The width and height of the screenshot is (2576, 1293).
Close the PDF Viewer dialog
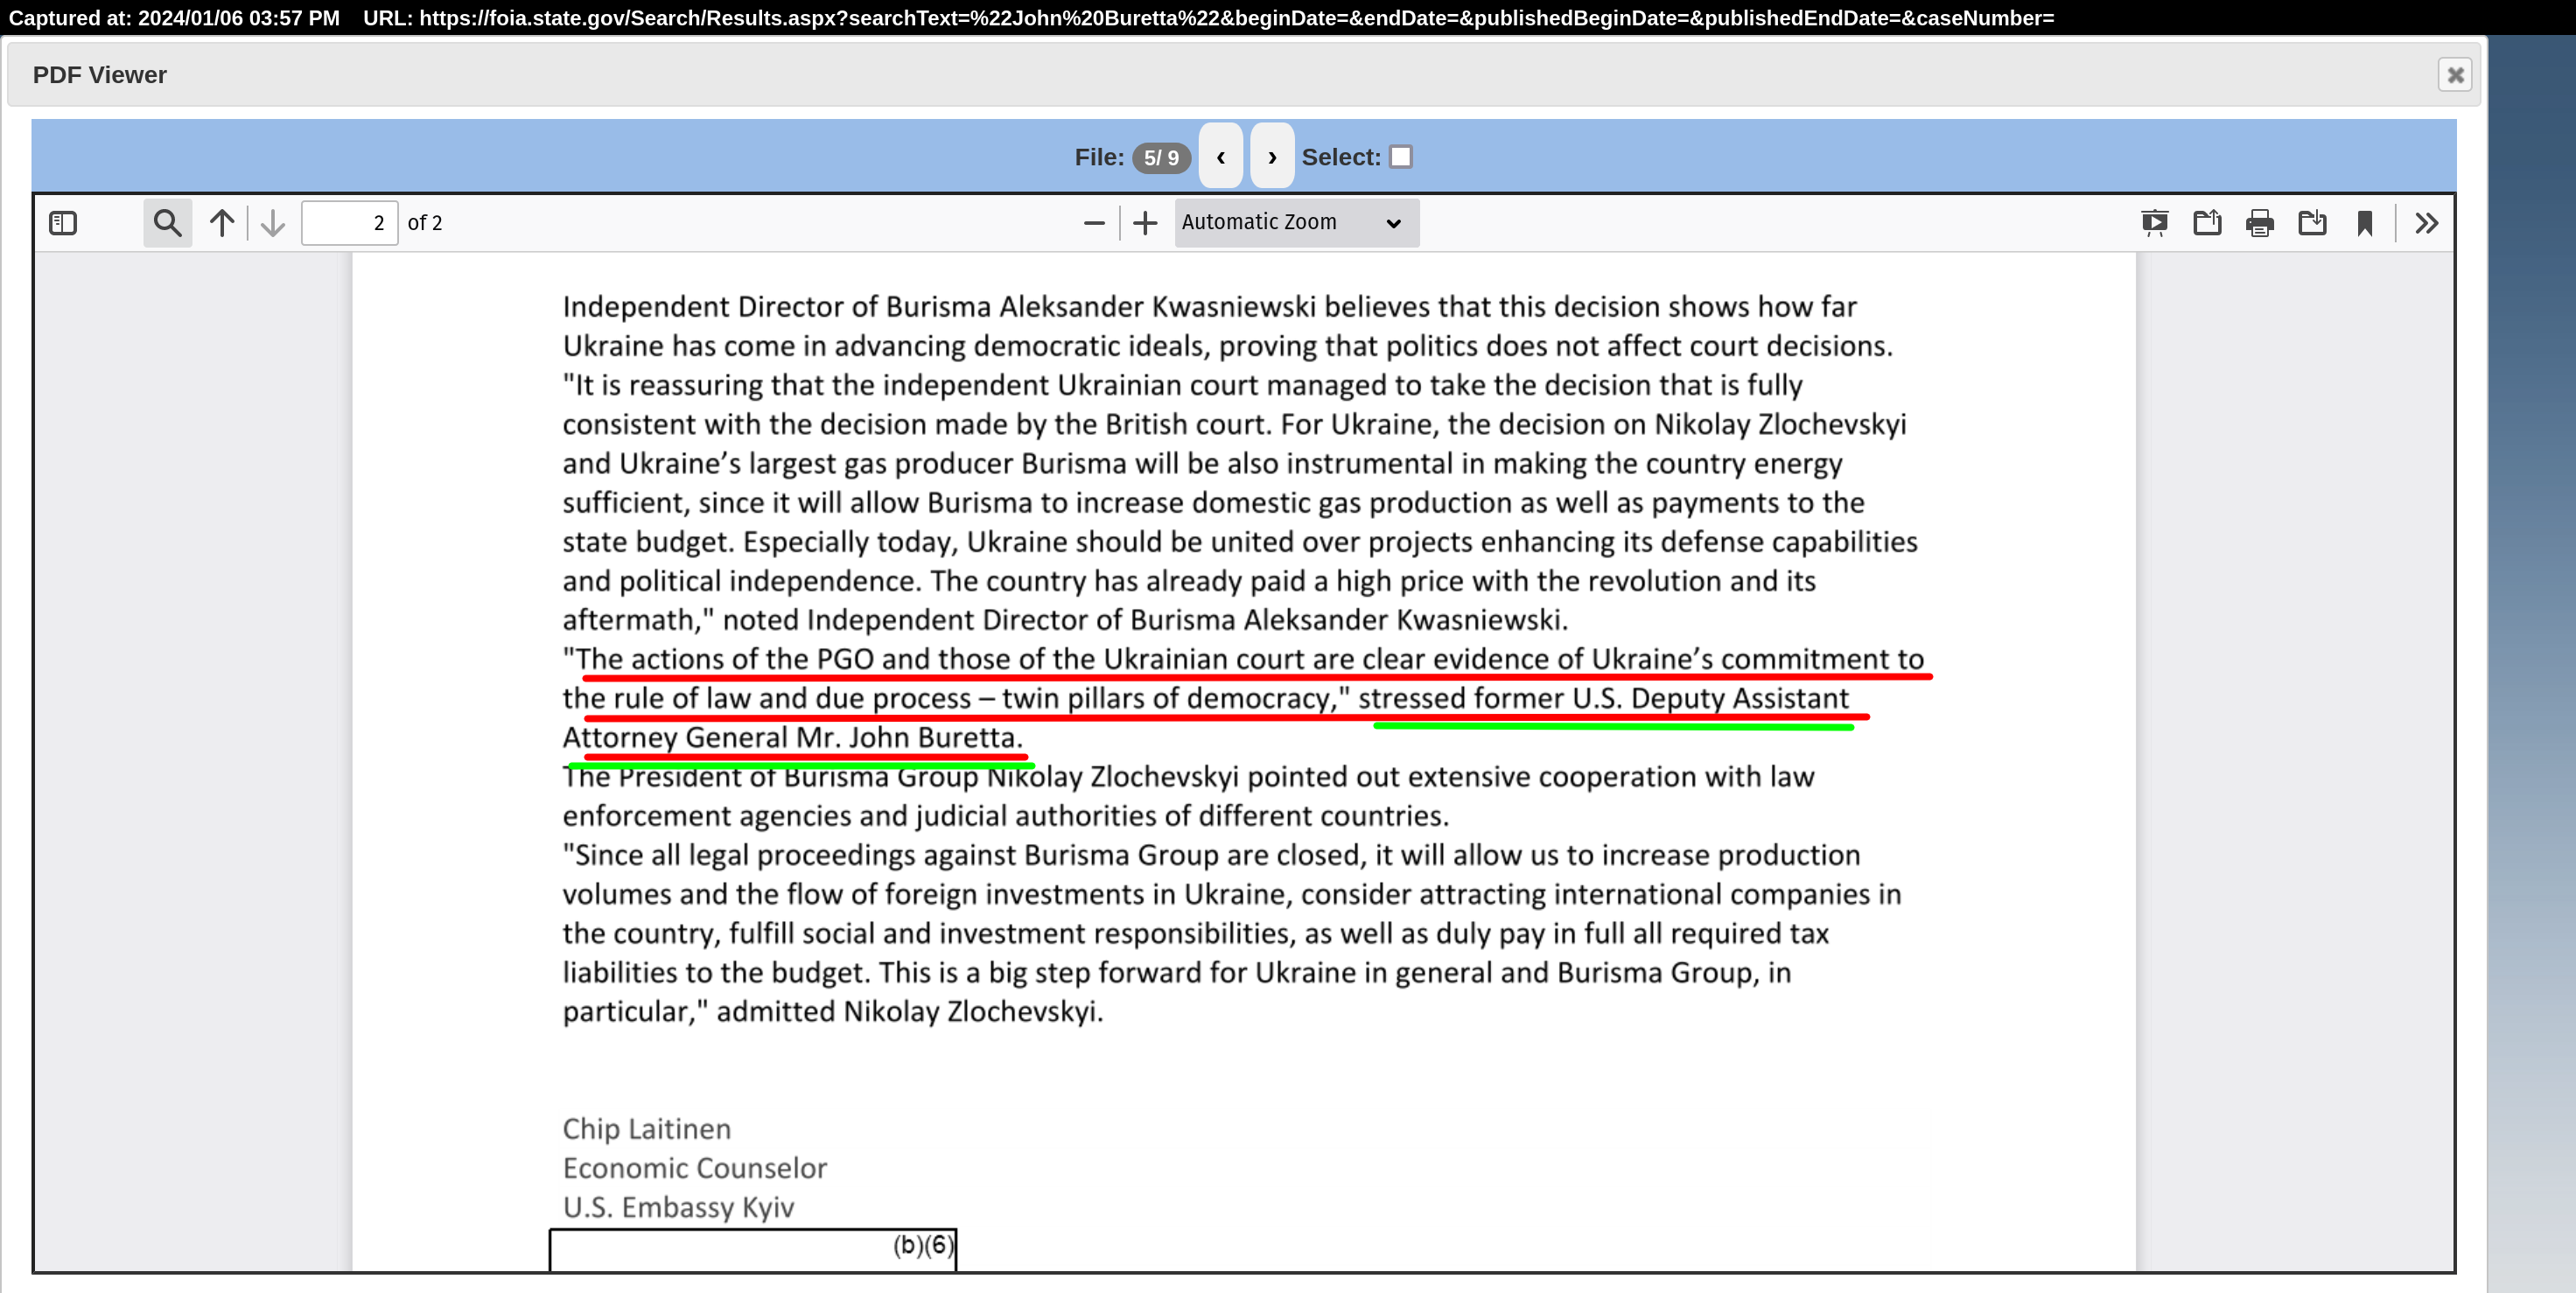[2455, 75]
